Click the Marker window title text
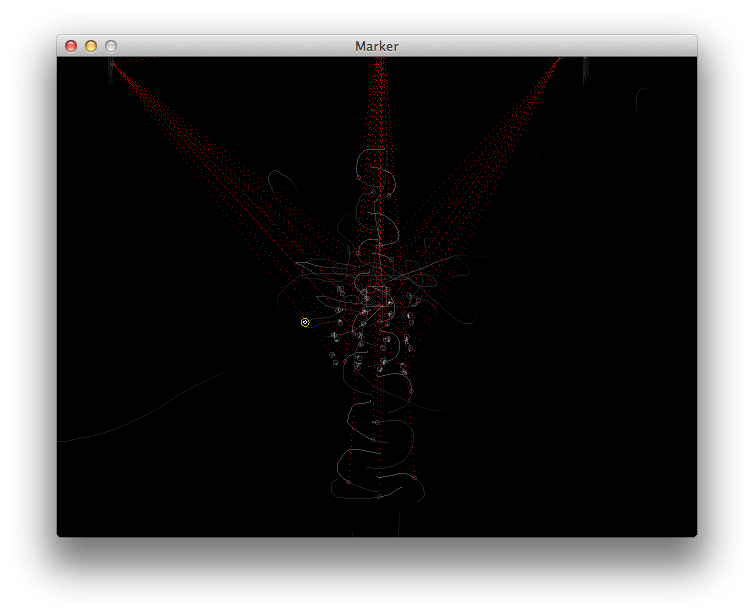Screen dimensions: 754x616 [x=377, y=46]
